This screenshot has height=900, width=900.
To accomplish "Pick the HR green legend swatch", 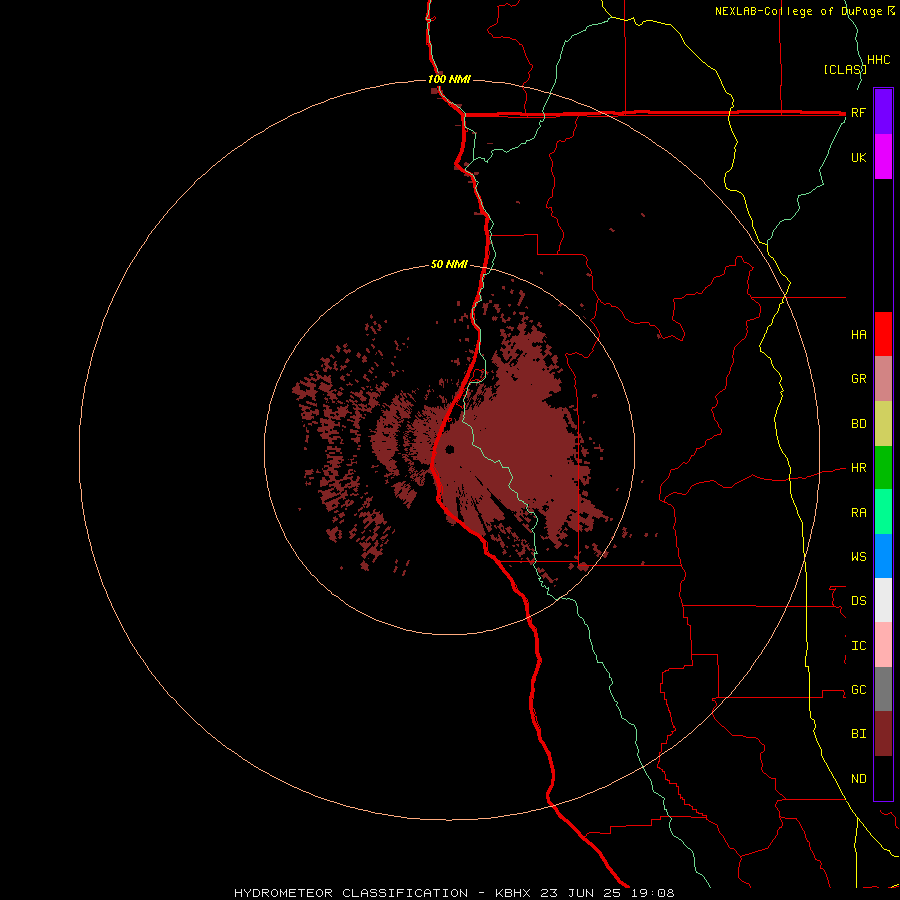I will point(883,467).
